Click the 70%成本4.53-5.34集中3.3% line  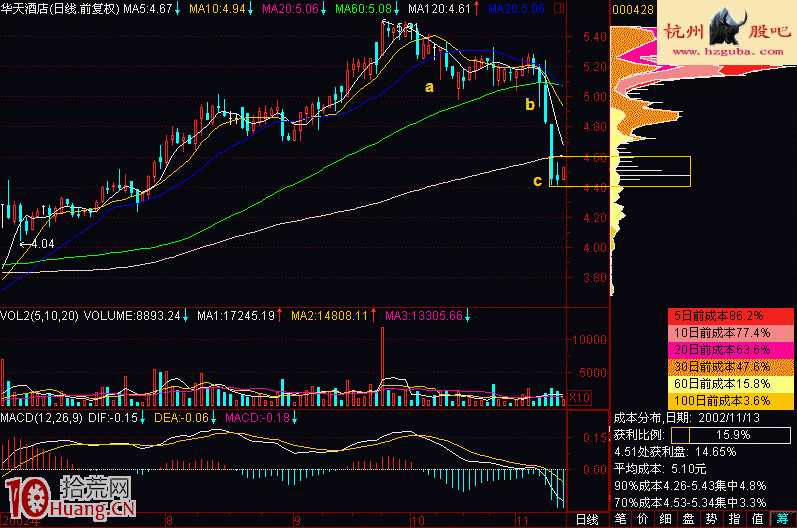pyautogui.click(x=690, y=503)
